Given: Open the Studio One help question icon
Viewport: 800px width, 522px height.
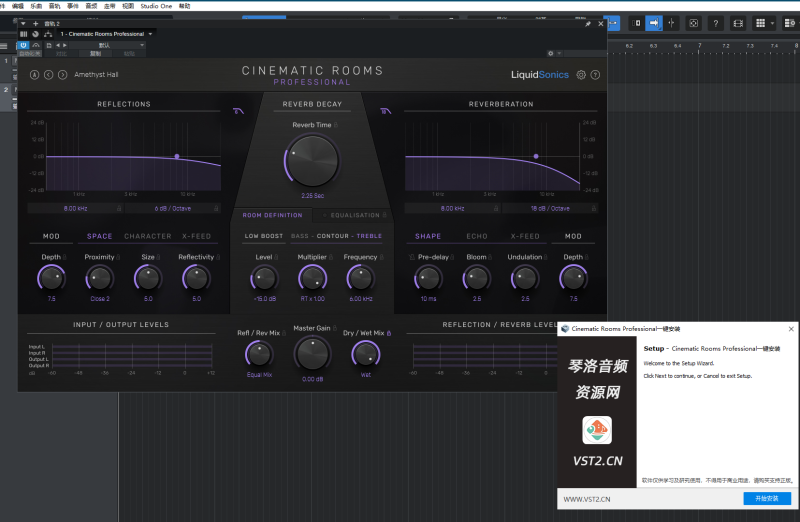Looking at the screenshot, I should coord(715,23).
